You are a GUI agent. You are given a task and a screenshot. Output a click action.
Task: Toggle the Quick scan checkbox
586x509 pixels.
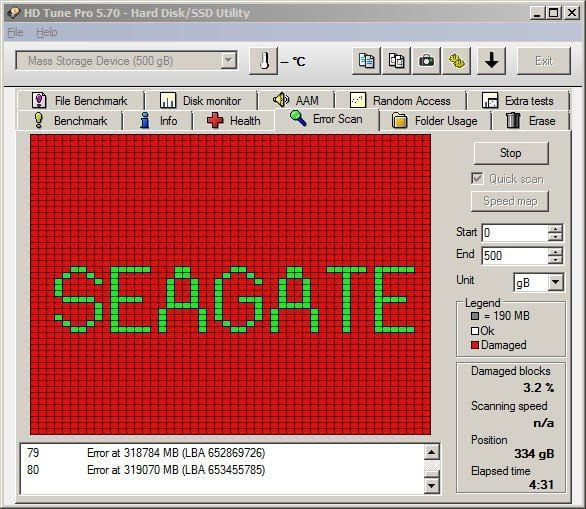(477, 179)
